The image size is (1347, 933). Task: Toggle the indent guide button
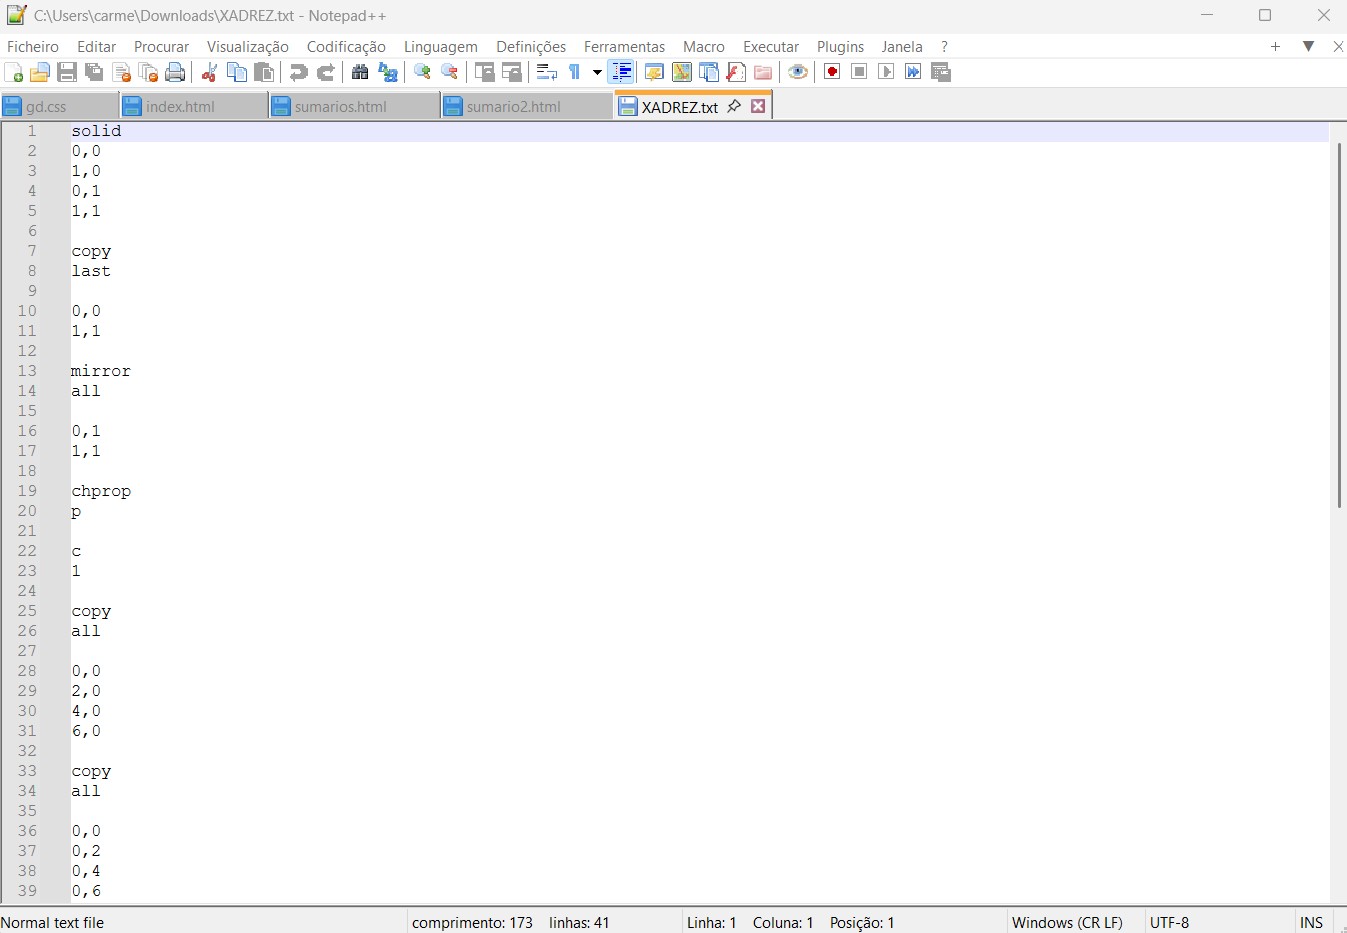[x=621, y=72]
